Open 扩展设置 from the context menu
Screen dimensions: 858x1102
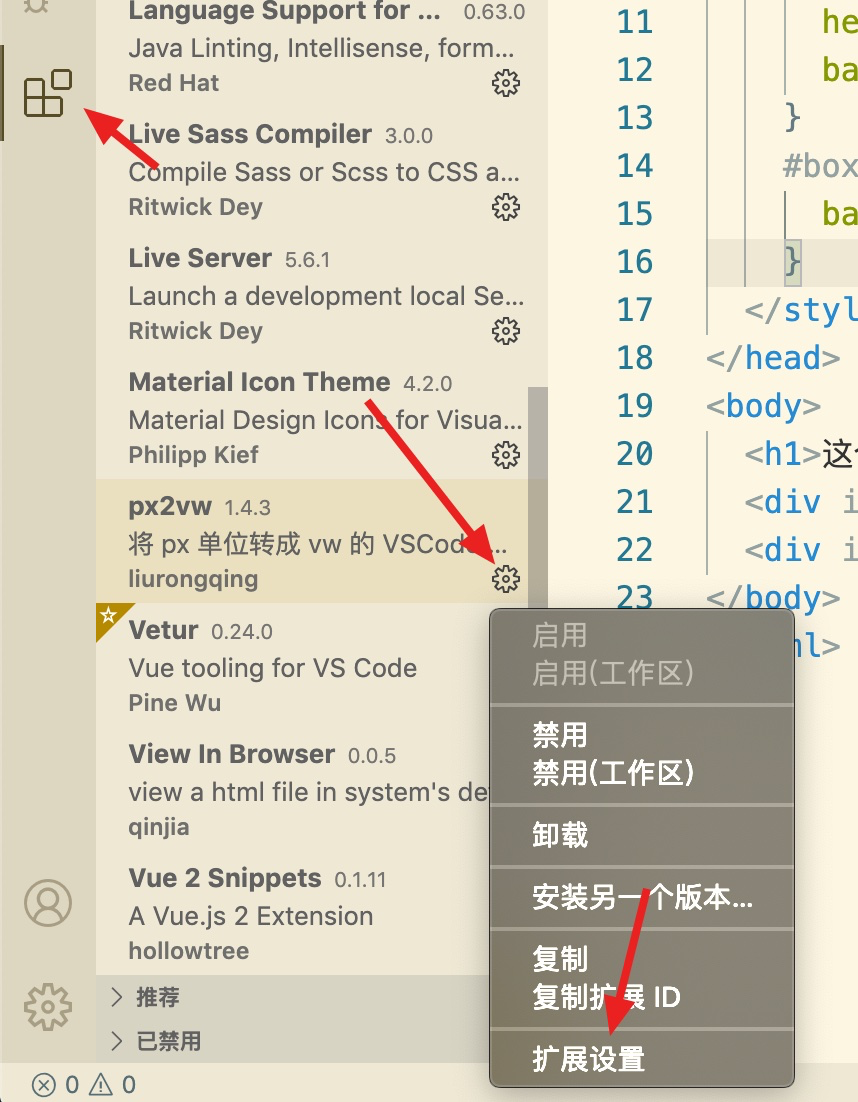pos(588,1058)
